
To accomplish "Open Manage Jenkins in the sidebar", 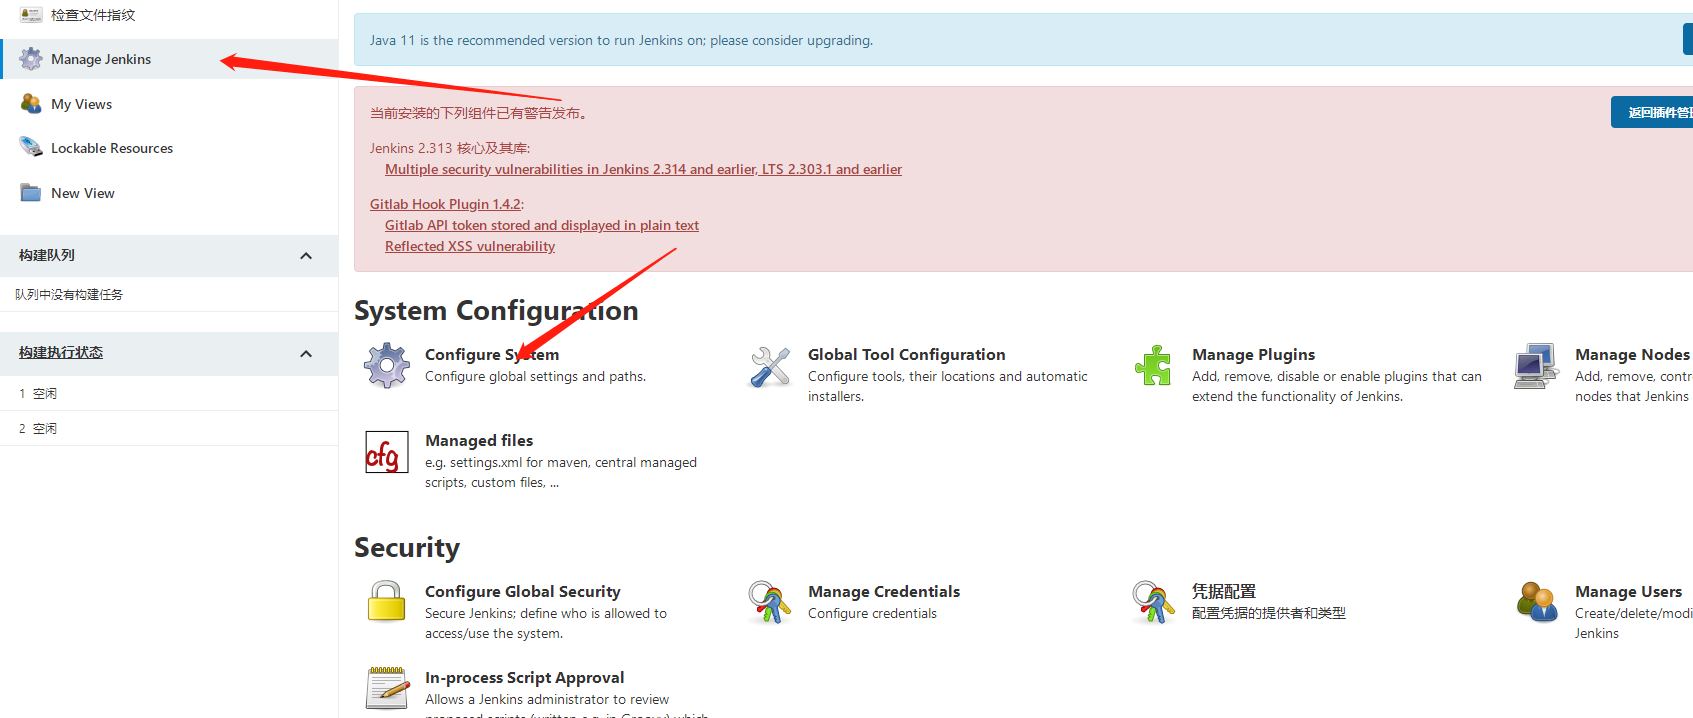I will pyautogui.click(x=101, y=59).
